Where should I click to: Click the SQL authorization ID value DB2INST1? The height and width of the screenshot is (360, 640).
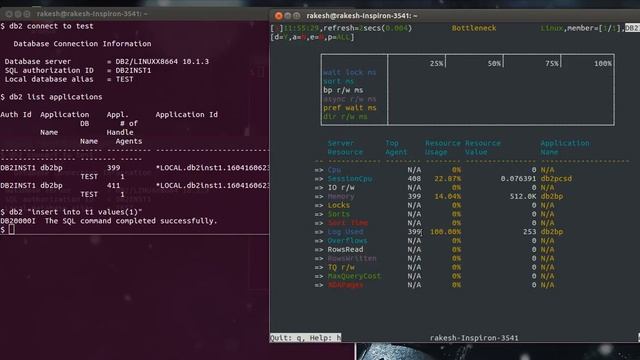pos(133,71)
